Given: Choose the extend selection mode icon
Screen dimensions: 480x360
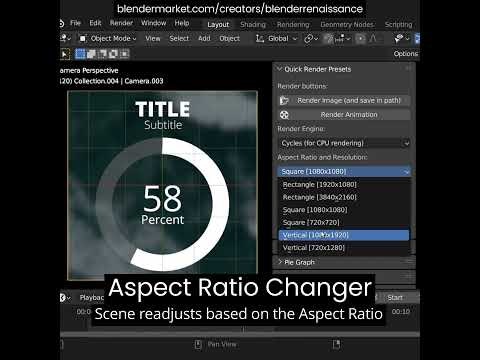Looking at the screenshot, I should pos(91,54).
